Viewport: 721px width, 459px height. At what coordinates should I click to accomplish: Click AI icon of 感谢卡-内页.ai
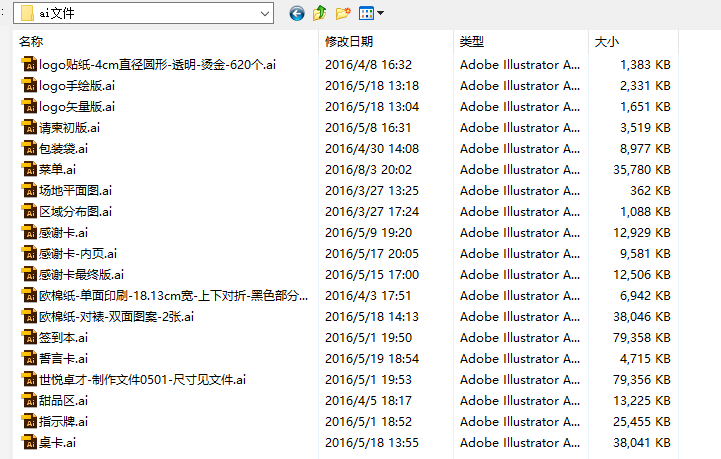tap(29, 253)
